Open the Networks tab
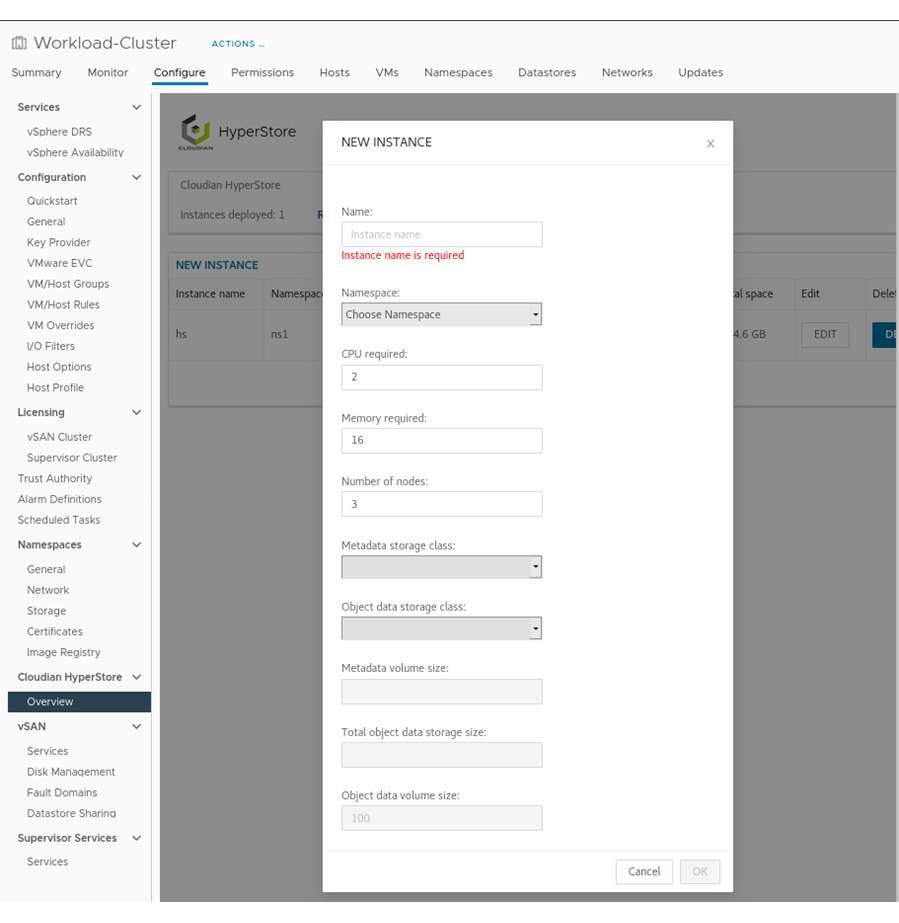This screenshot has height=923, width=899. (627, 72)
